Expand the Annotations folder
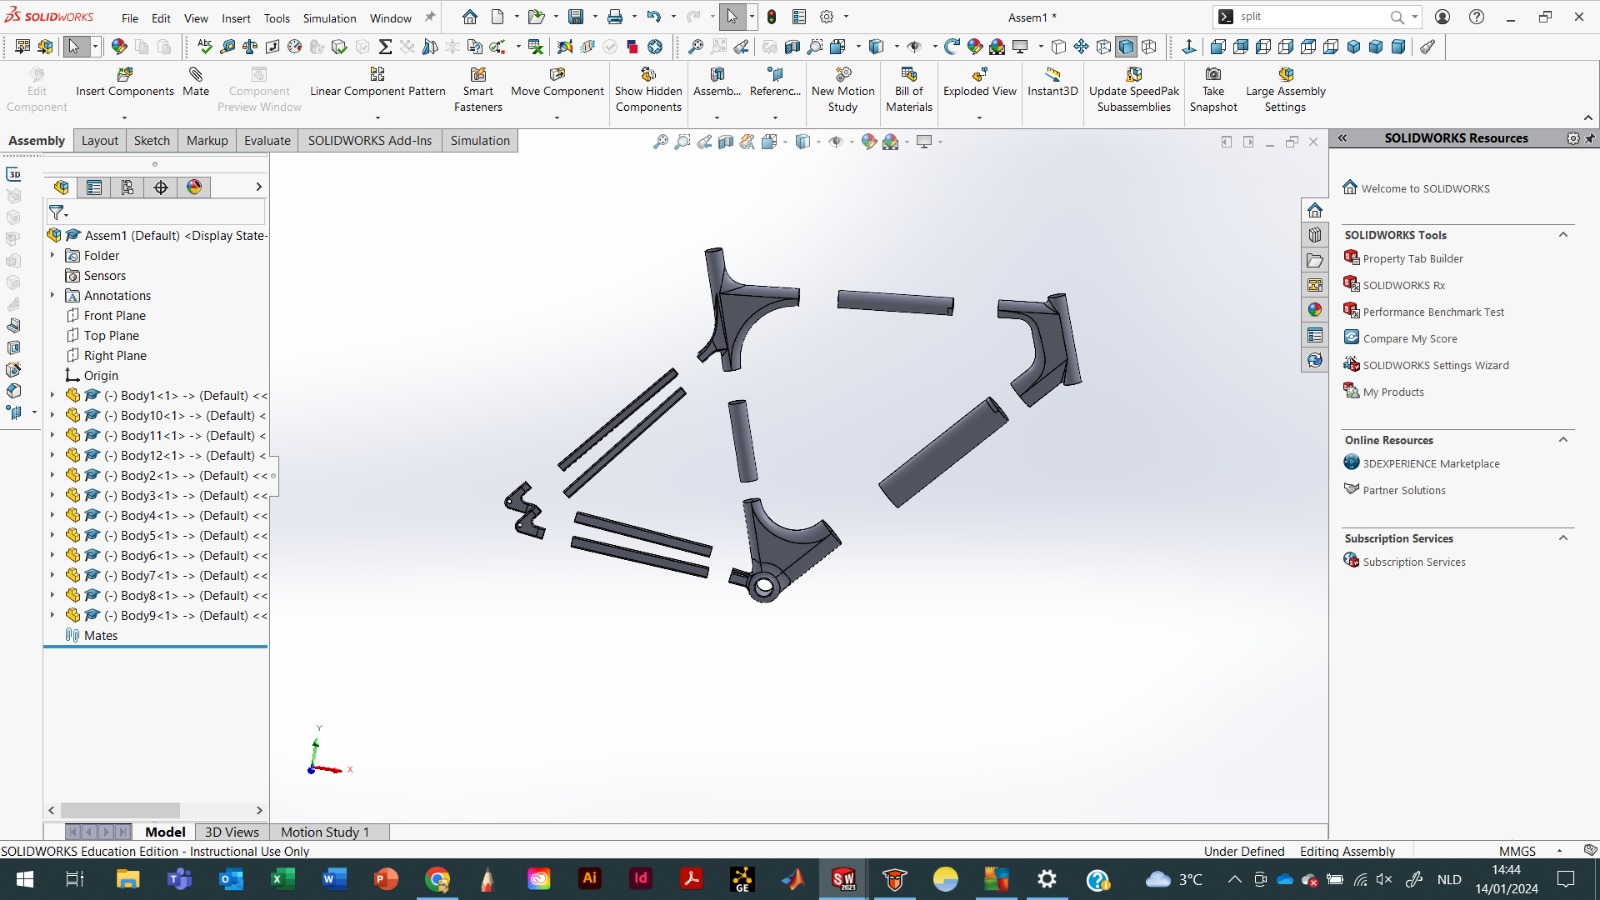This screenshot has height=900, width=1600. (x=52, y=295)
